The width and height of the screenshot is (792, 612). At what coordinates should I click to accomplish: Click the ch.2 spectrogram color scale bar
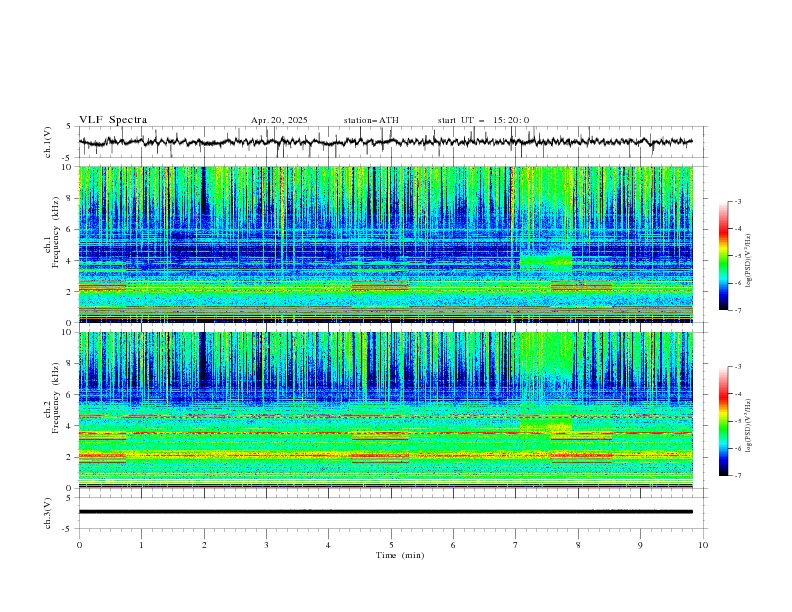723,421
